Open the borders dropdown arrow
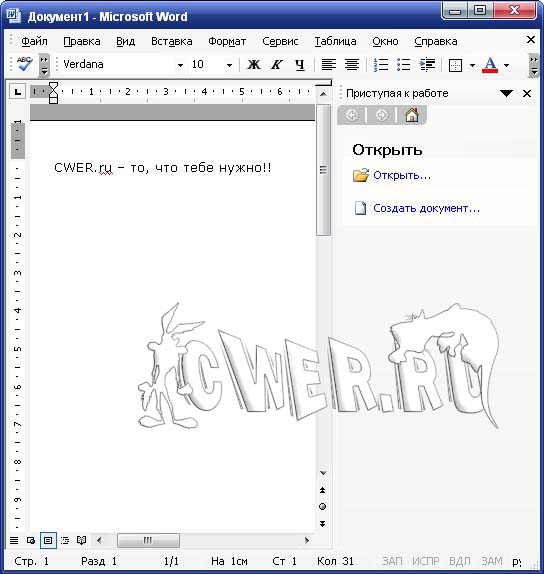Image resolution: width=544 pixels, height=574 pixels. tap(472, 66)
